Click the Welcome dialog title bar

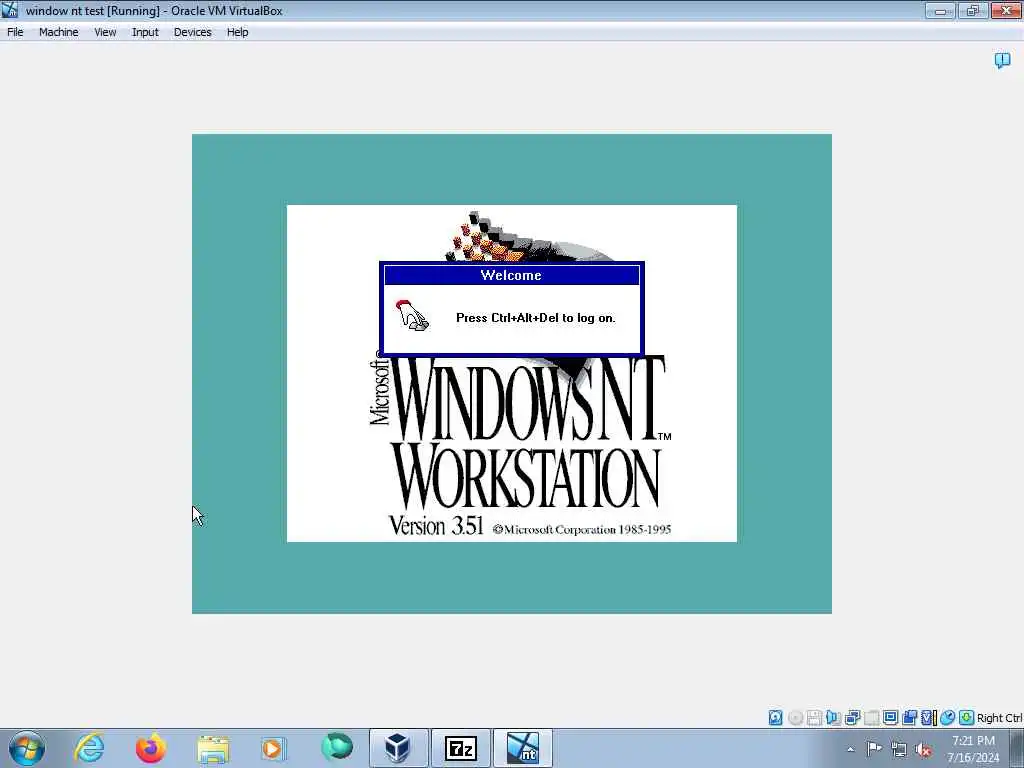tap(511, 275)
